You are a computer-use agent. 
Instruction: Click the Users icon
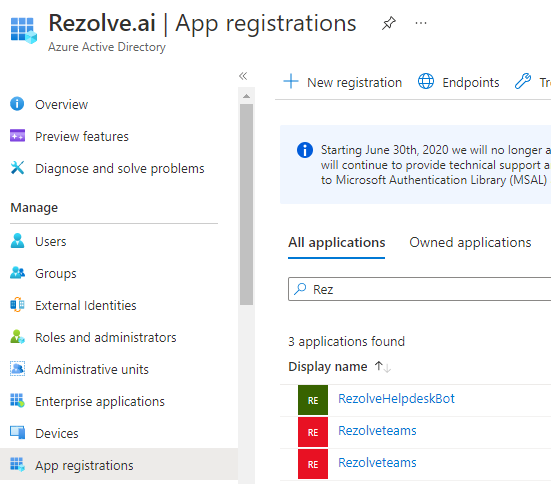(x=17, y=241)
